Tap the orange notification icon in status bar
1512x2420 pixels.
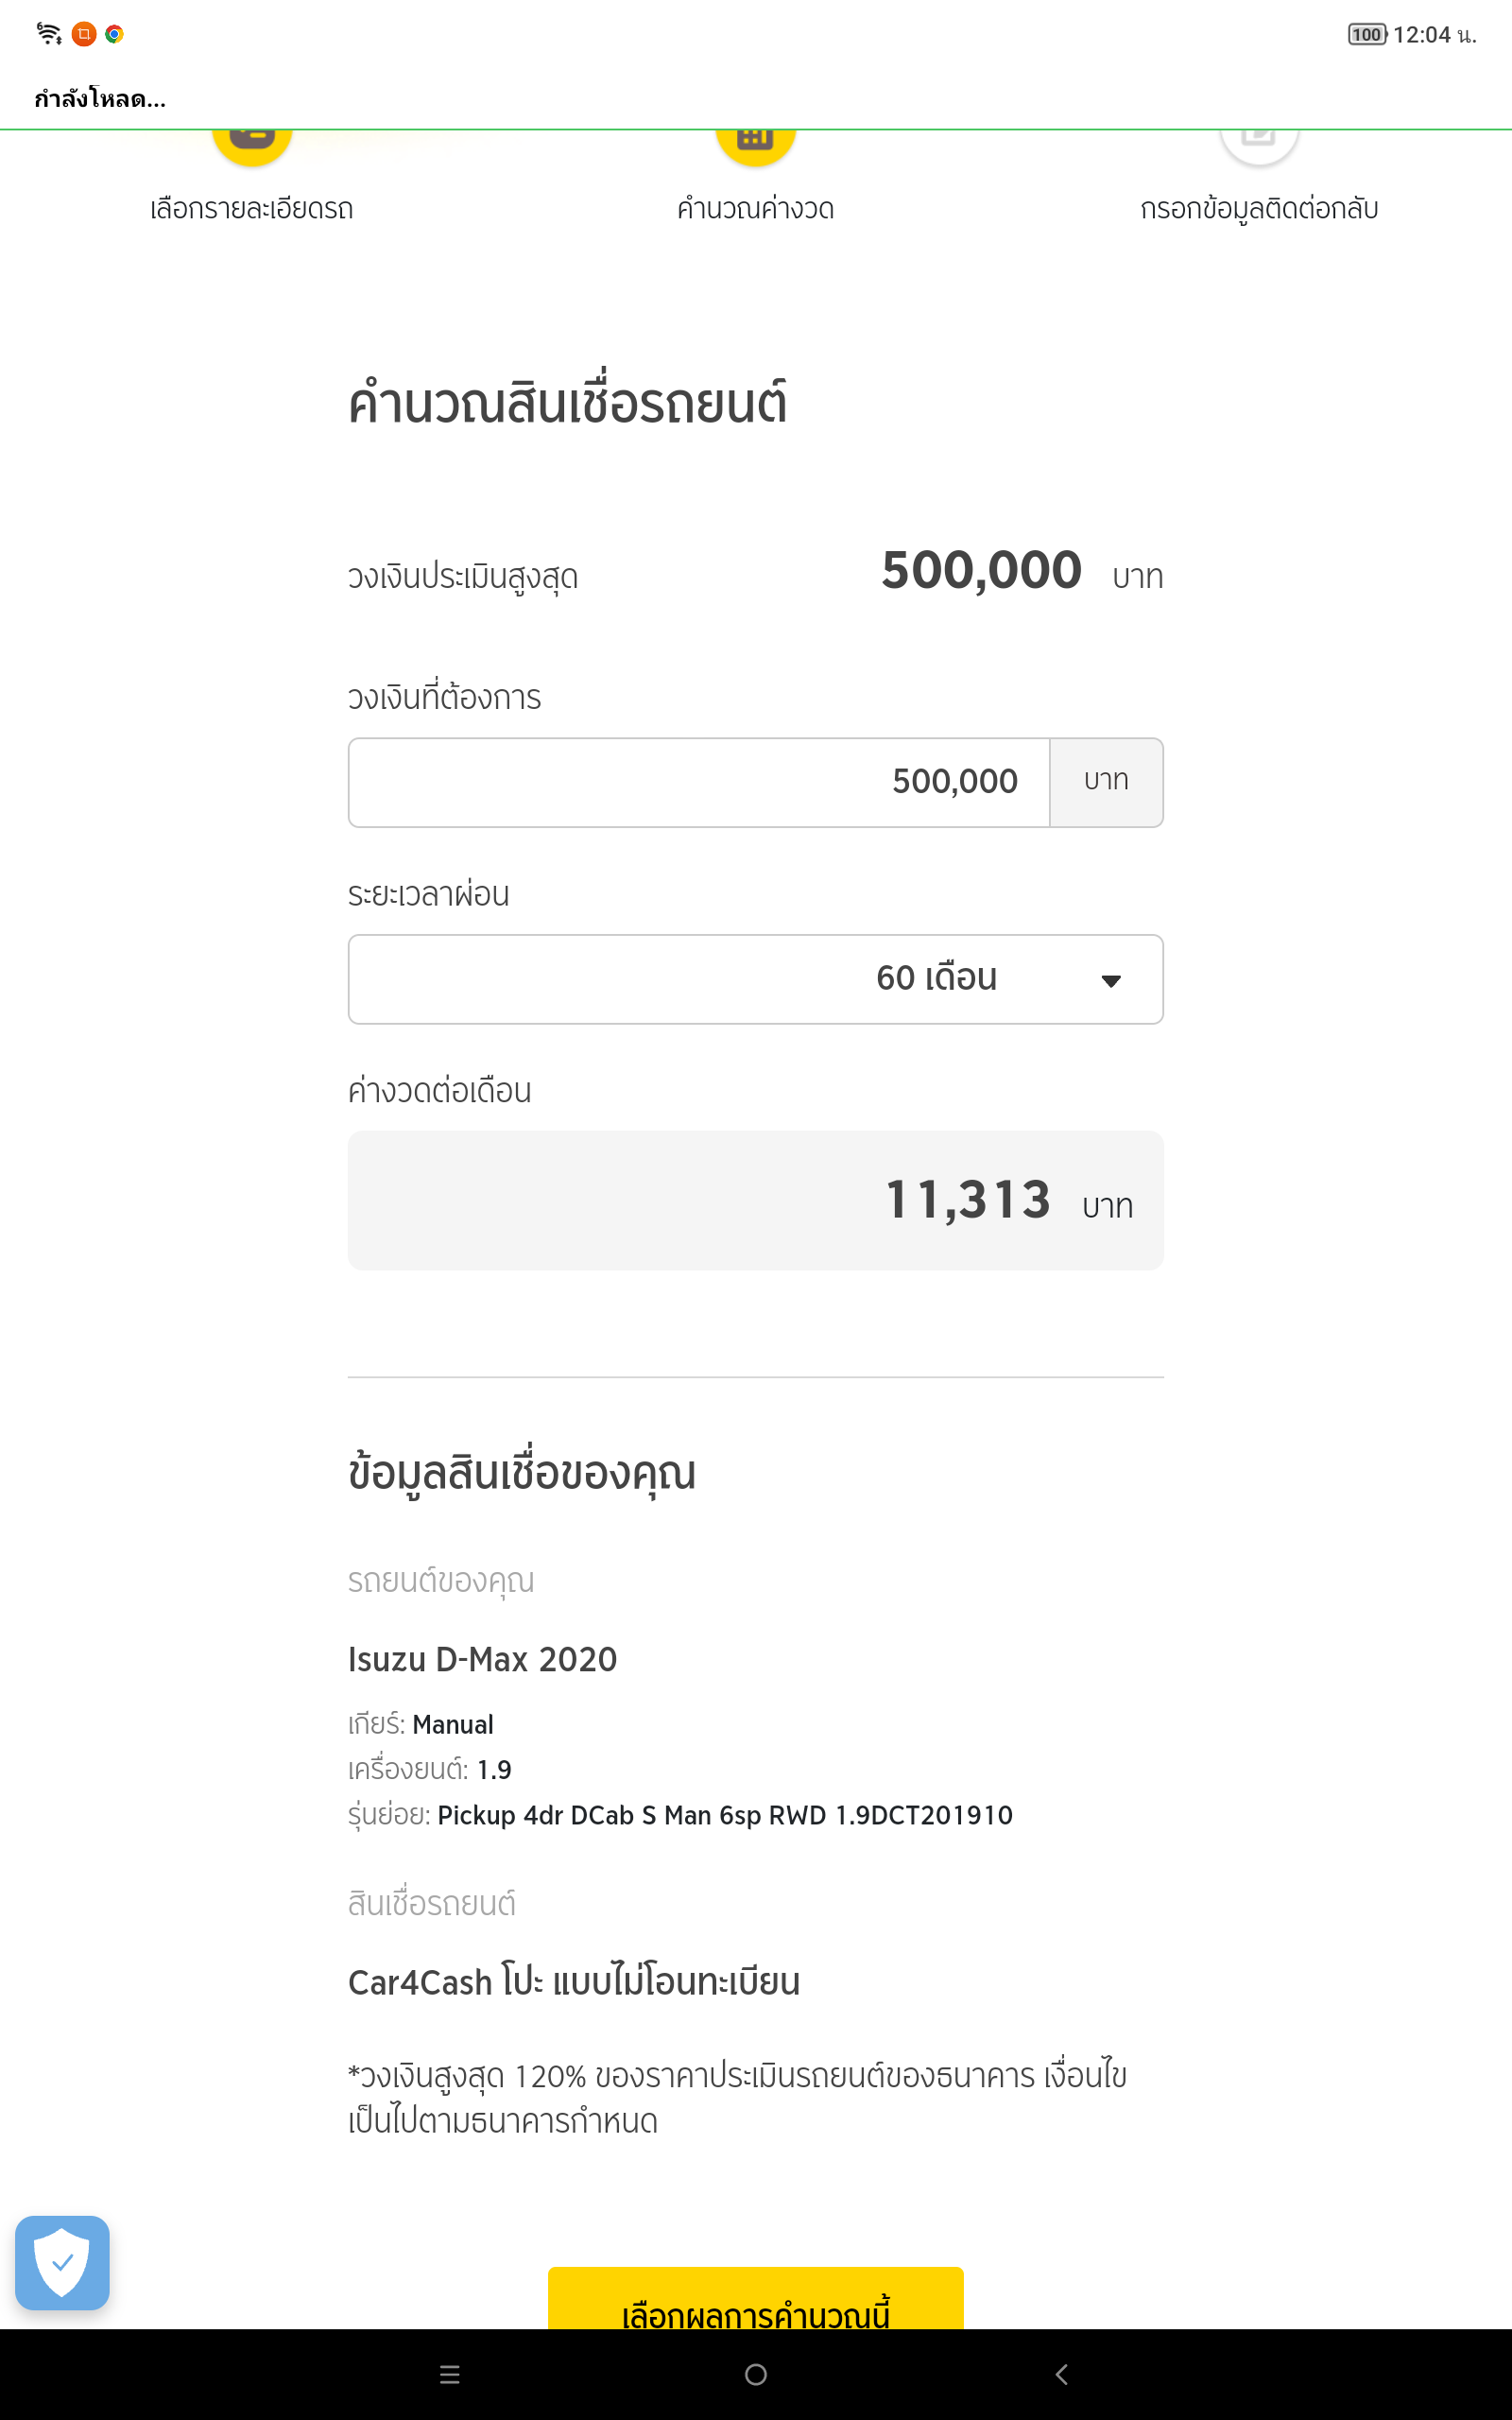pos(84,34)
